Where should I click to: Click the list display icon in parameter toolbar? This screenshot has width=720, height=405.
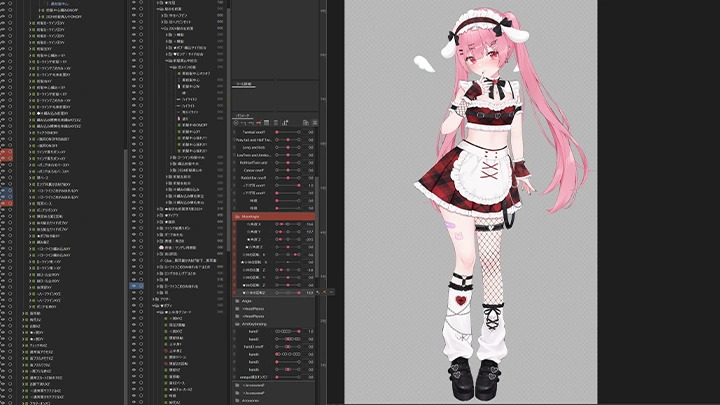[276, 123]
